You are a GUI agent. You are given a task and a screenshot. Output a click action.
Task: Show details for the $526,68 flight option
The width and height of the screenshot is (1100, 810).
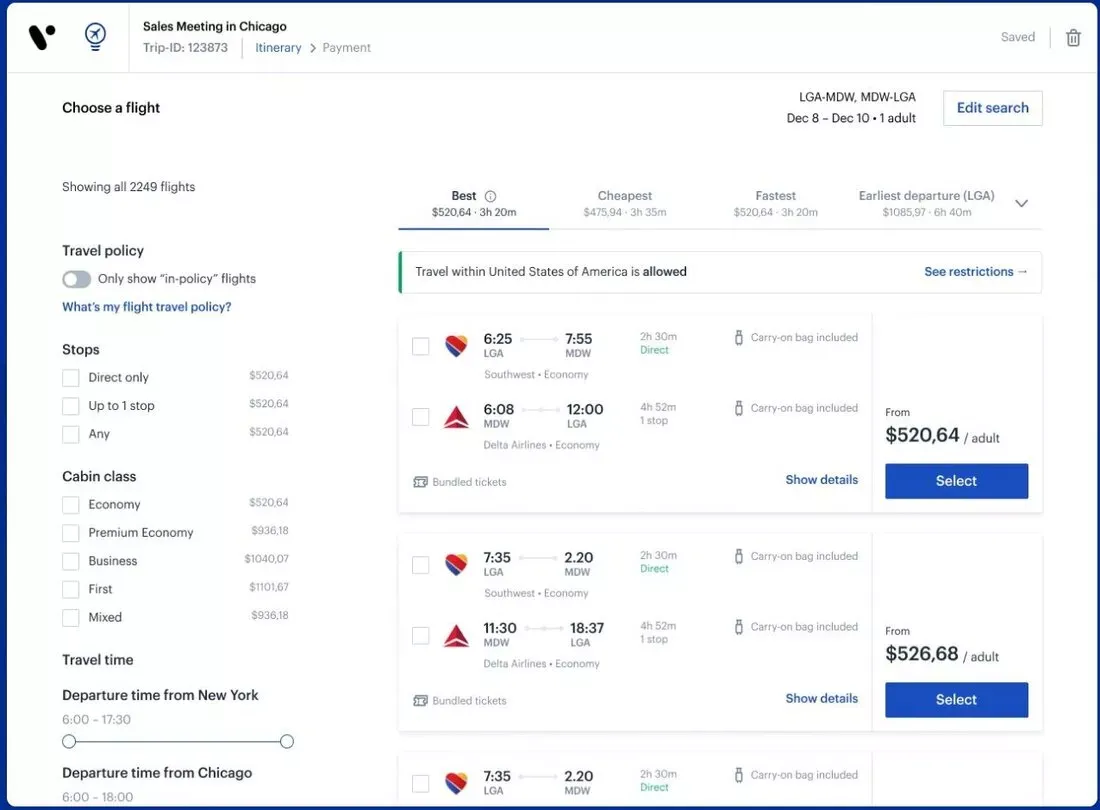(x=821, y=698)
